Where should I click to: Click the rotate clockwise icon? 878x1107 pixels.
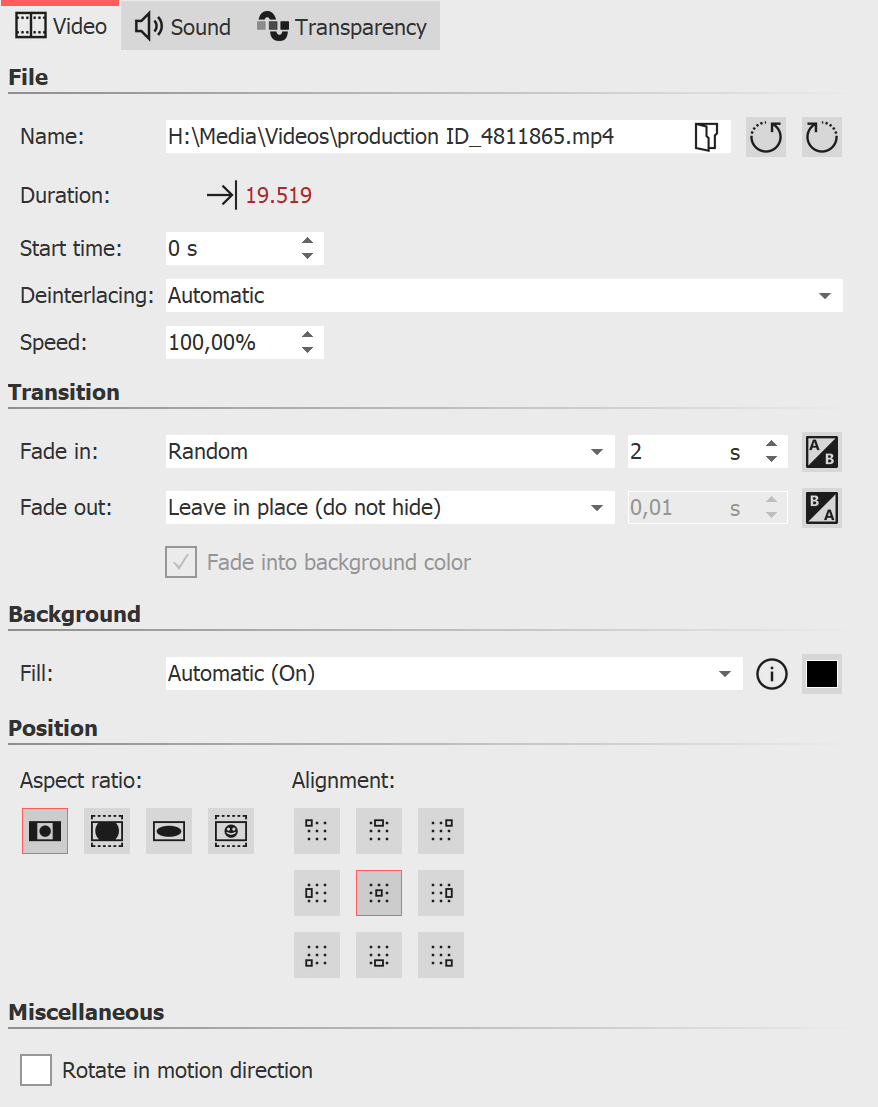pyautogui.click(x=821, y=137)
